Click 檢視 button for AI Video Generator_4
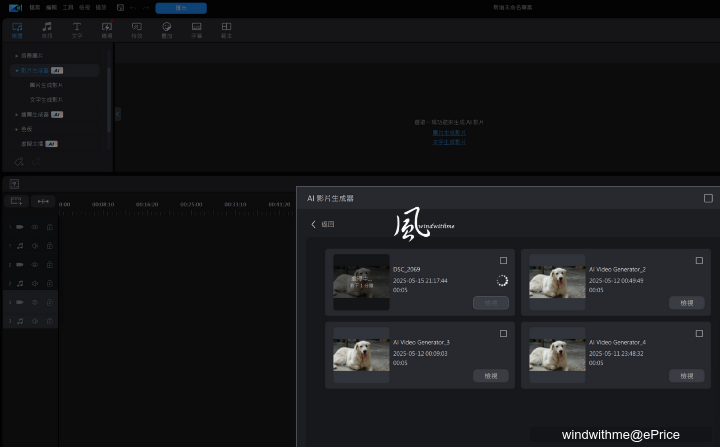720x447 pixels. click(686, 376)
